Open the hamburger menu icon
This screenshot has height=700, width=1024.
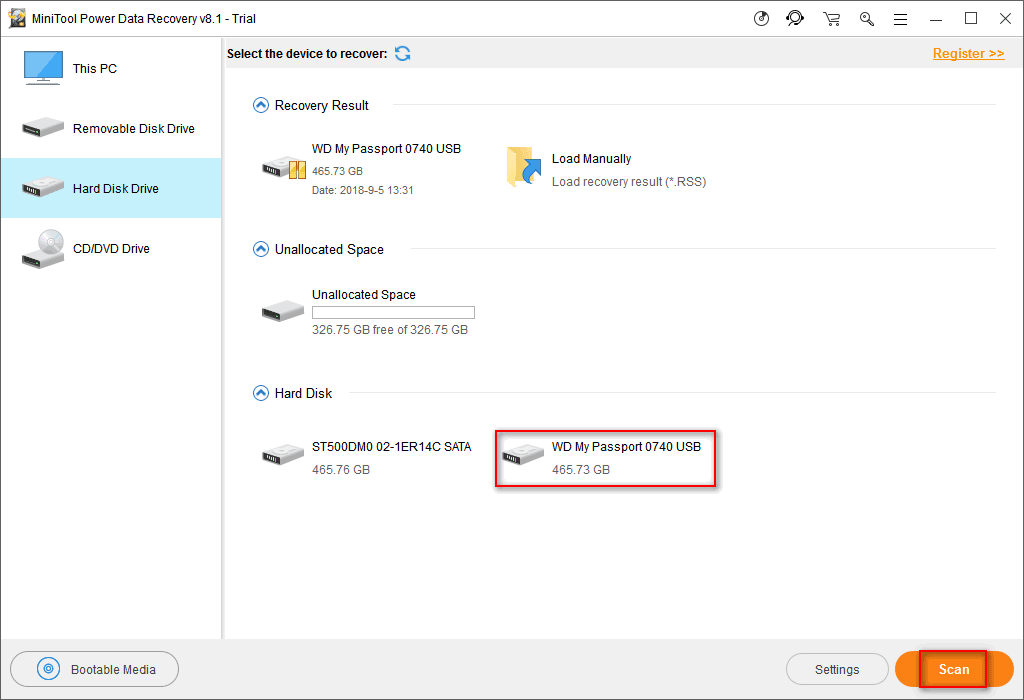(901, 20)
